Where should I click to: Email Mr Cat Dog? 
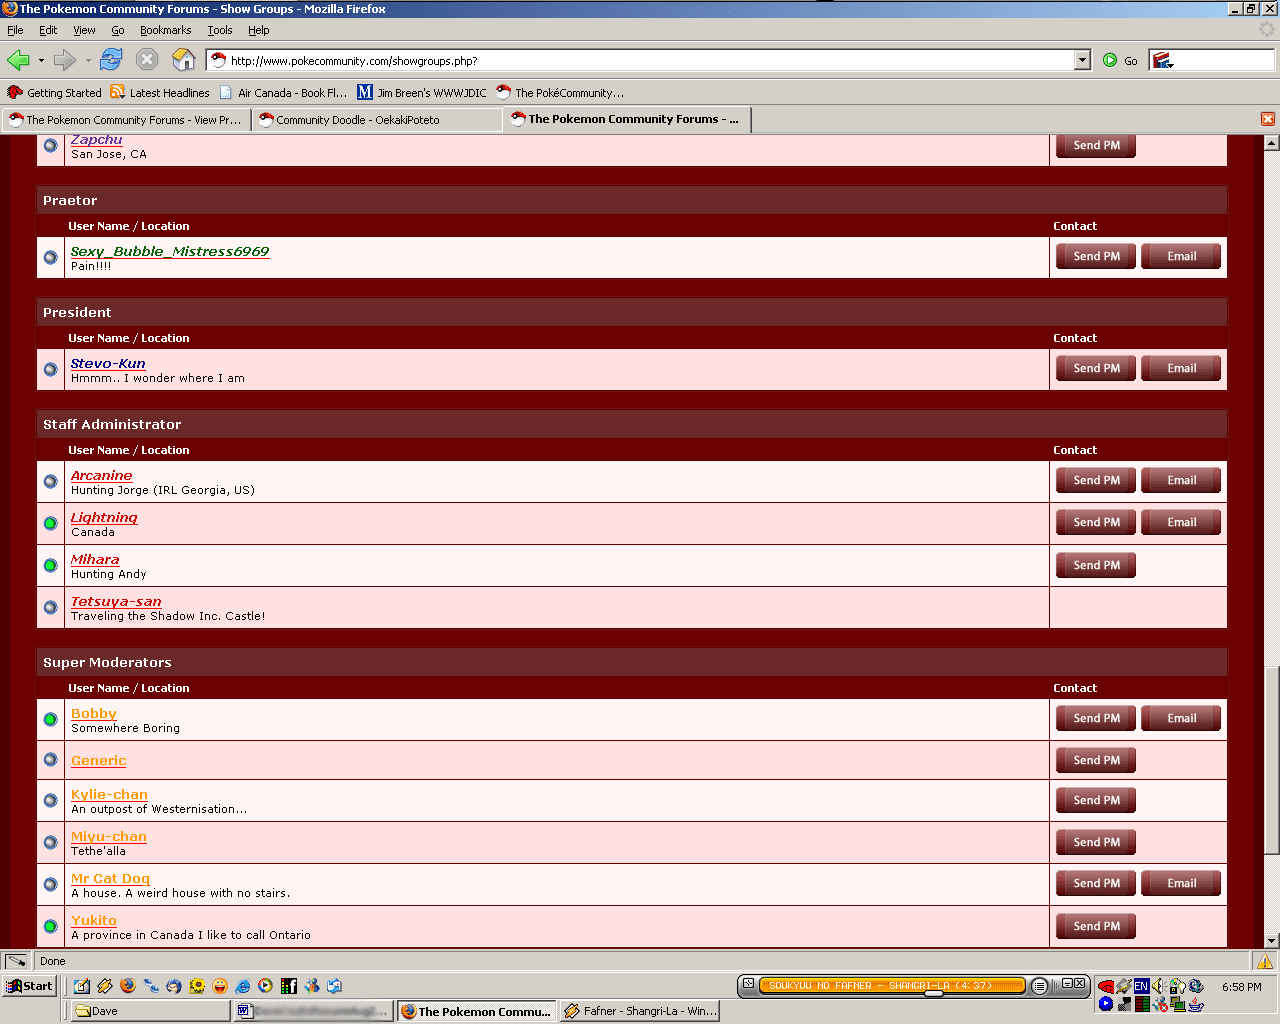[x=1181, y=883]
